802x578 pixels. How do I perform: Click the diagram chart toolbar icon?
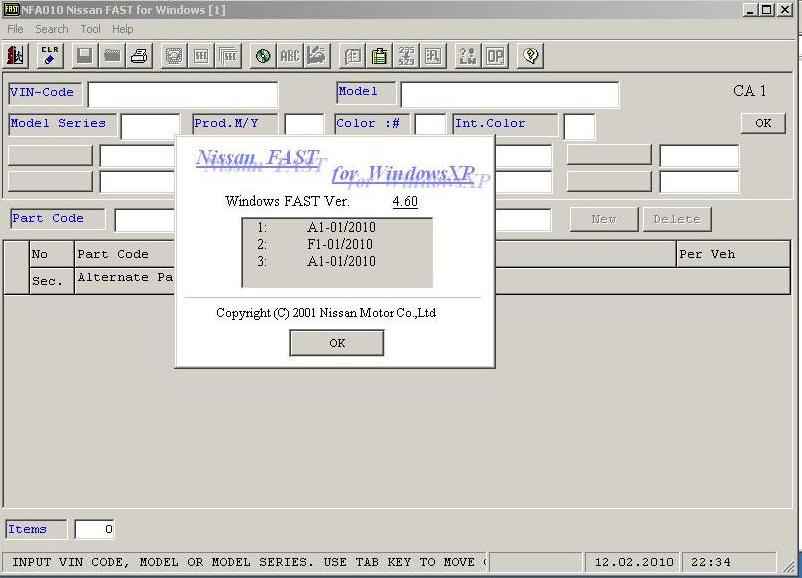pos(433,55)
